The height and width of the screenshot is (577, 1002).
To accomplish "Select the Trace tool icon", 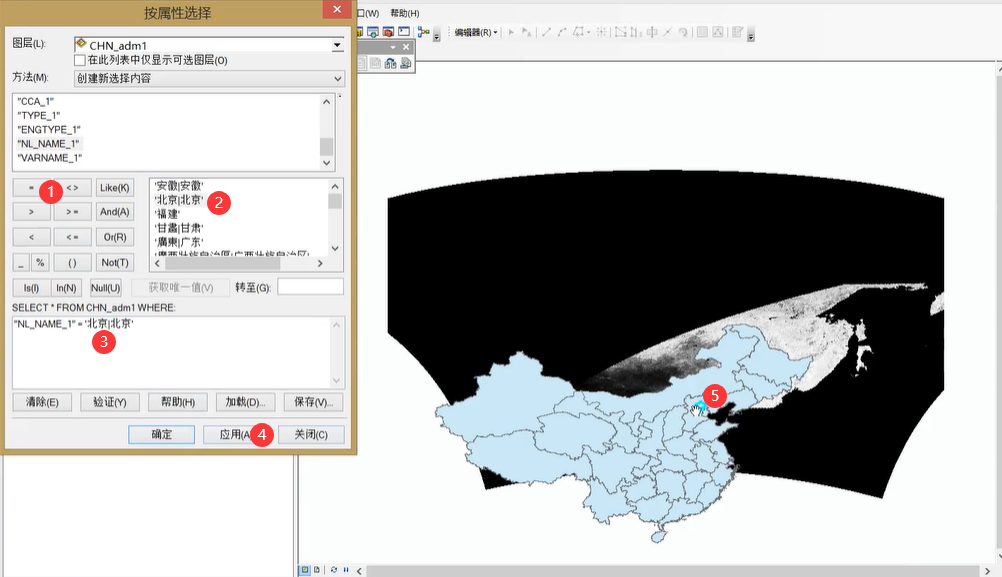I will click(578, 32).
